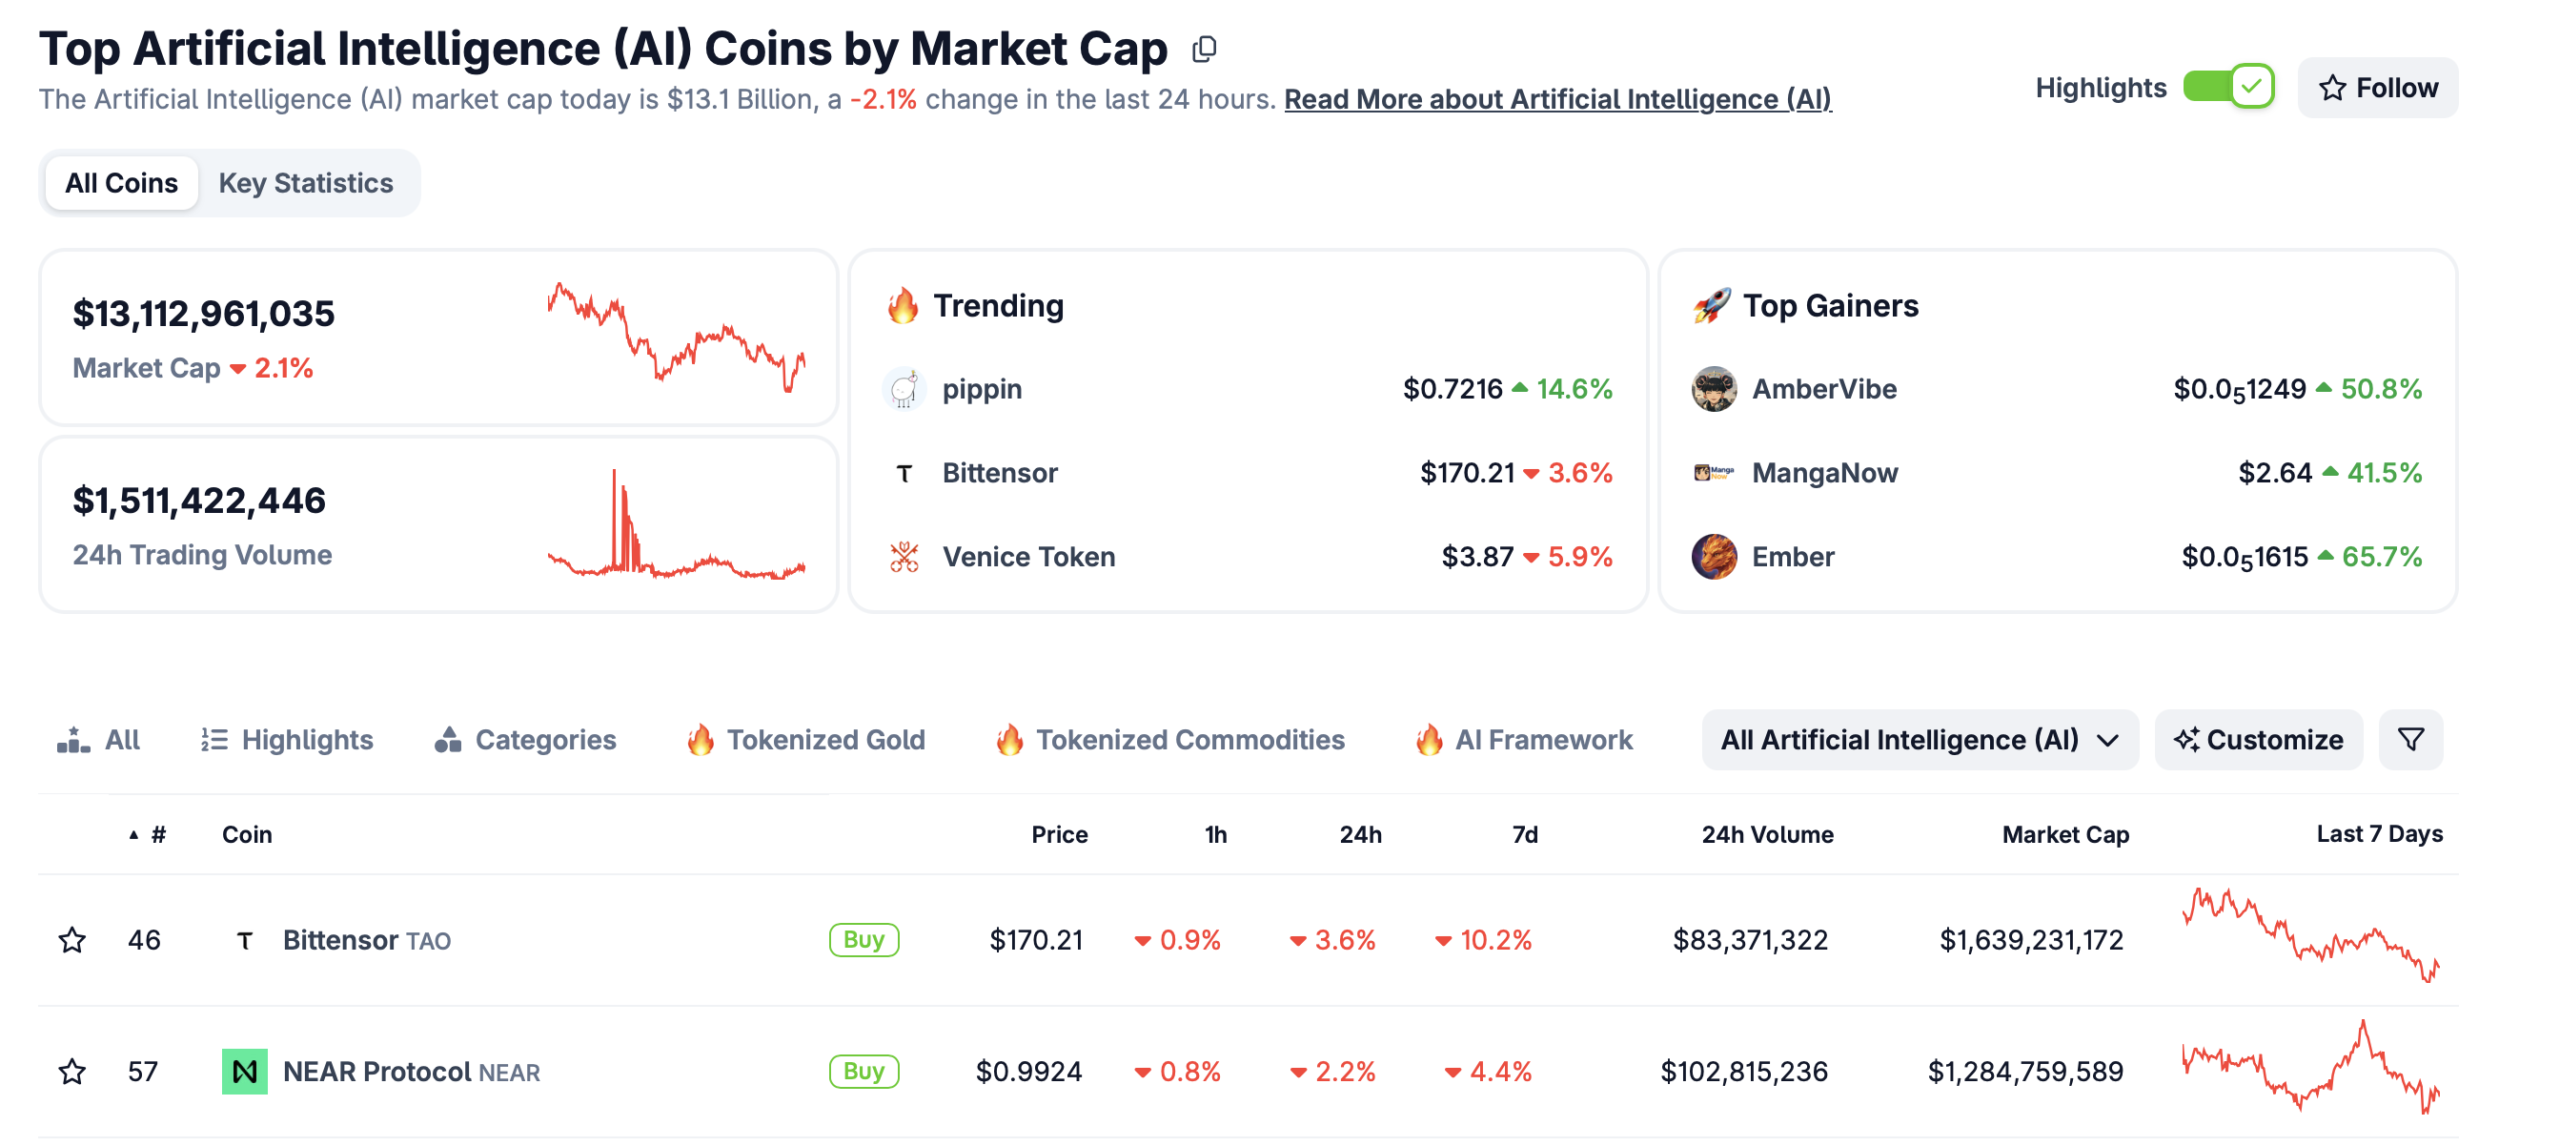Favorite Bittensor using its star
Screen dimensions: 2560x1146
tap(72, 940)
